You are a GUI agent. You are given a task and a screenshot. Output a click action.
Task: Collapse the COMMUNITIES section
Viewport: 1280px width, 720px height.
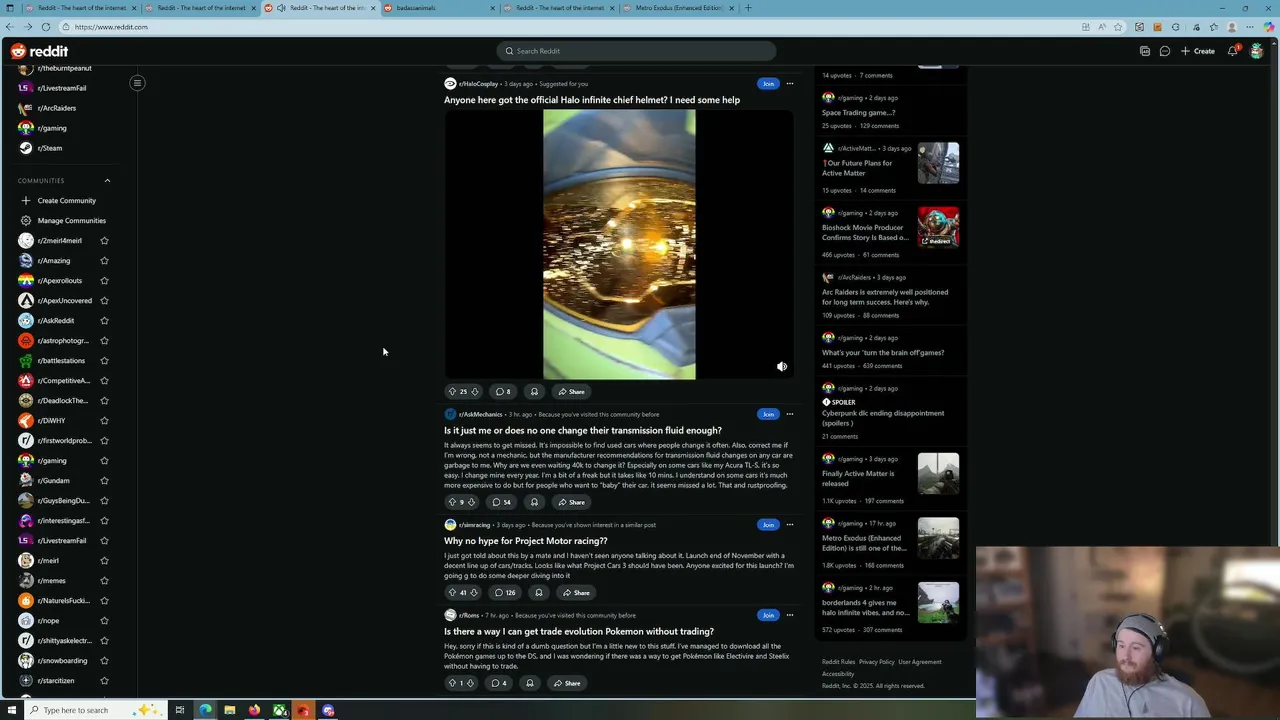click(107, 181)
